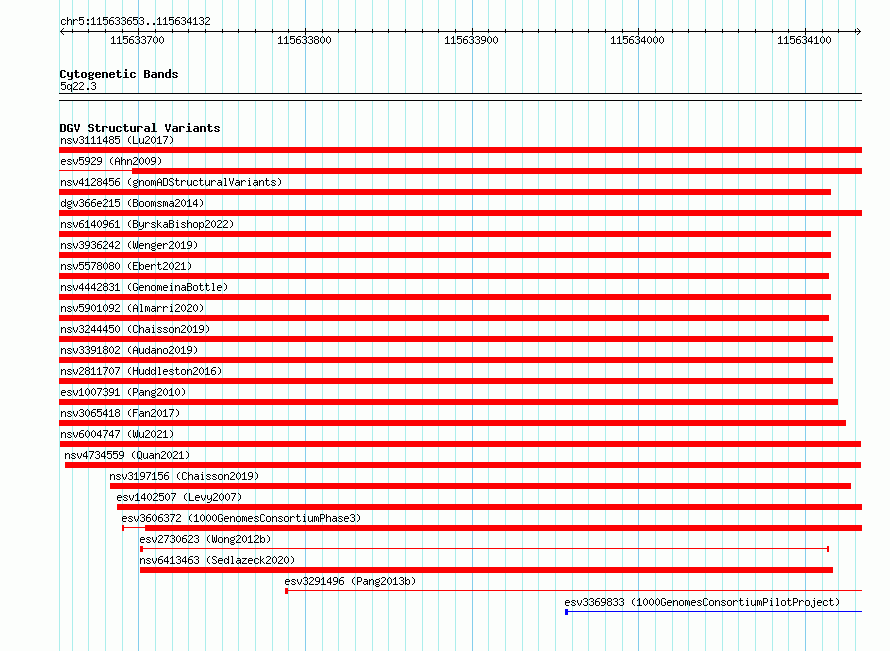Click nsv3065418 (Fan2017) label
890x651 pixels.
point(120,413)
